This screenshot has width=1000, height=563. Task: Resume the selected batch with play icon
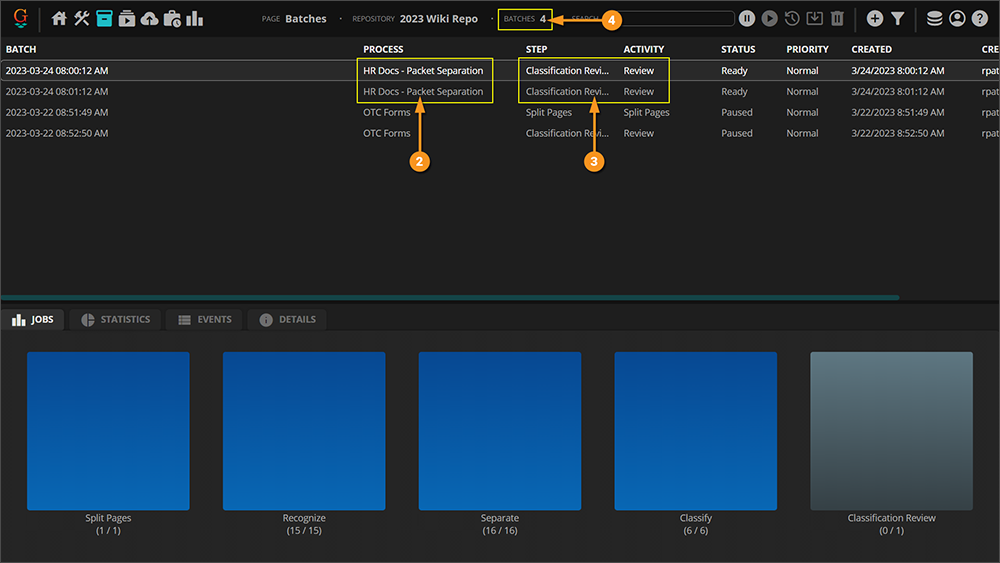coord(770,18)
